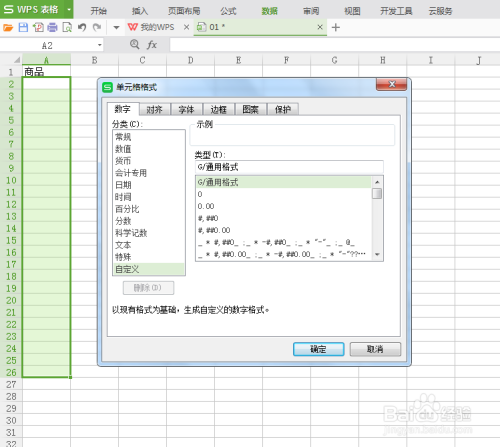Add a new document tab with plus
The height and width of the screenshot is (447, 500).
point(336,27)
